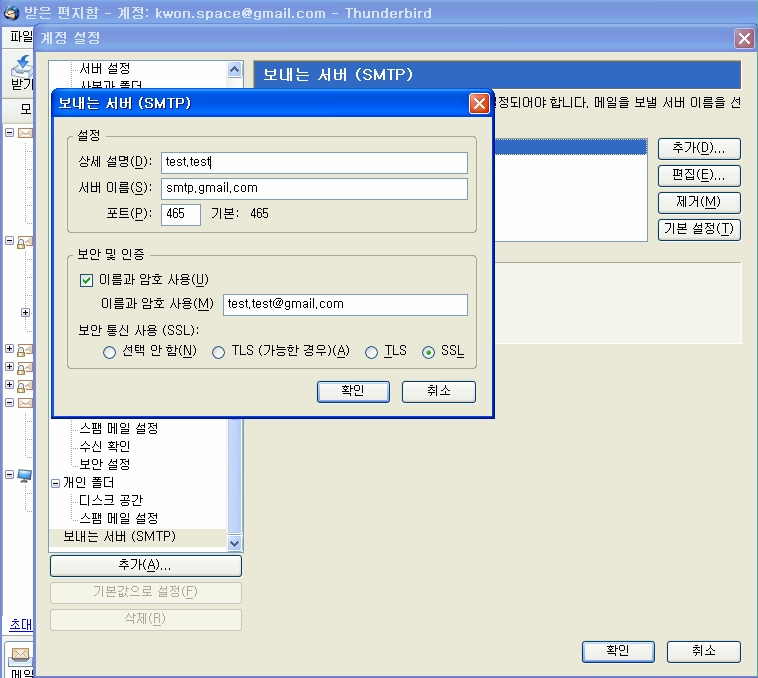Click the 추가(A)... account button
Screen dimensions: 758x678
146,565
